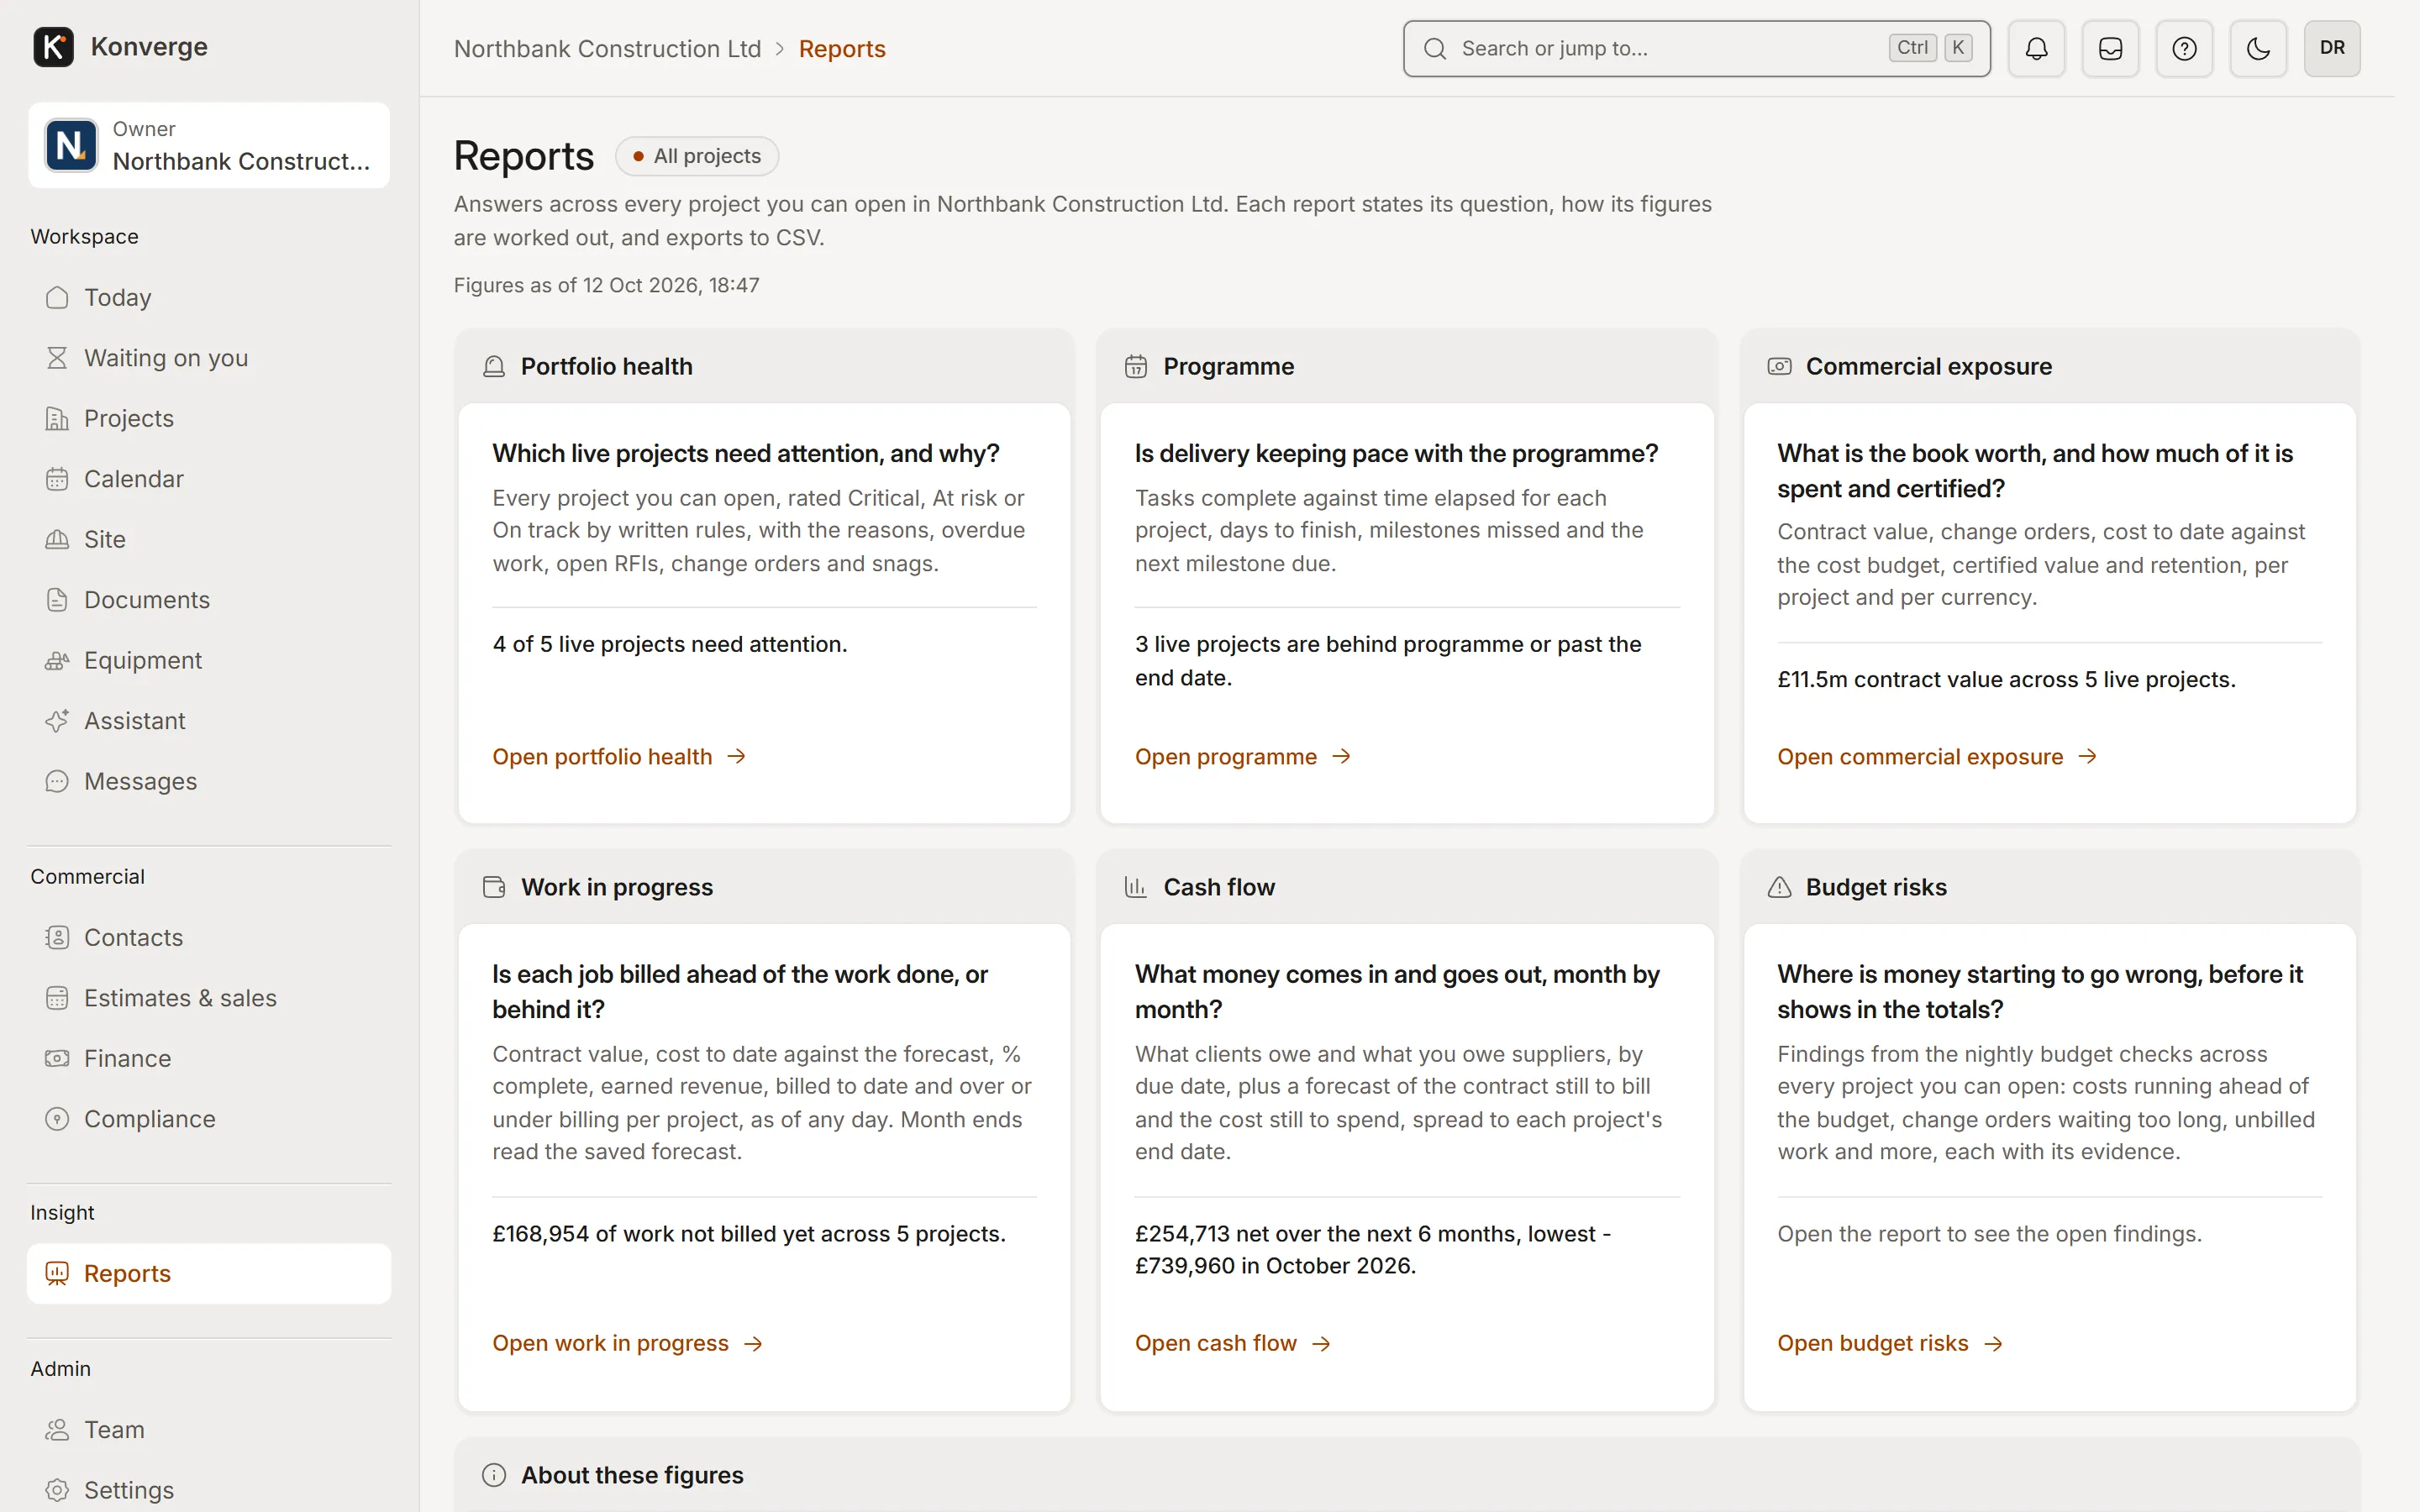The height and width of the screenshot is (1512, 2420).
Task: Click the About these figures info icon
Action: [x=494, y=1475]
